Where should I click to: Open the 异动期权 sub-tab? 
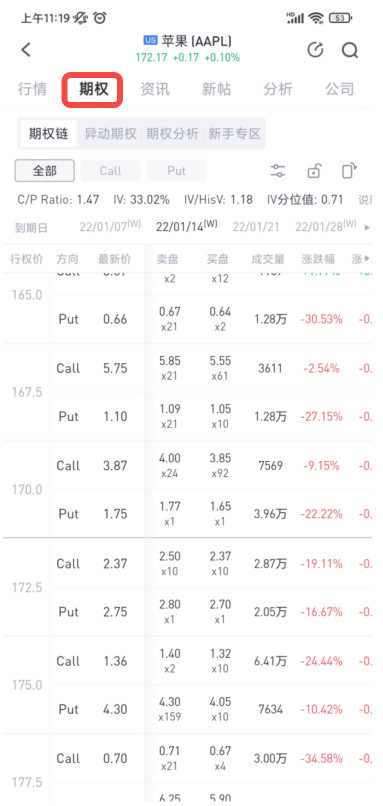point(110,134)
